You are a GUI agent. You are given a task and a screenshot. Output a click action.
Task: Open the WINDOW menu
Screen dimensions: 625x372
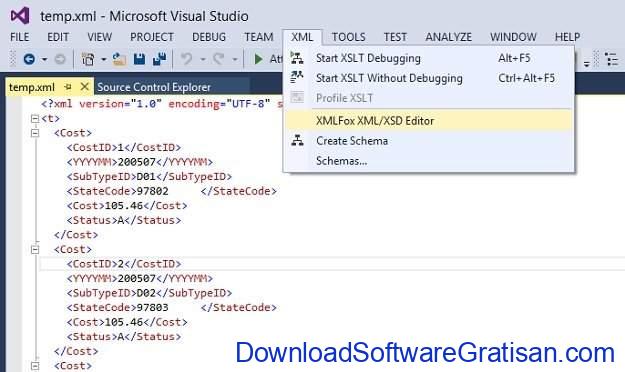click(513, 37)
